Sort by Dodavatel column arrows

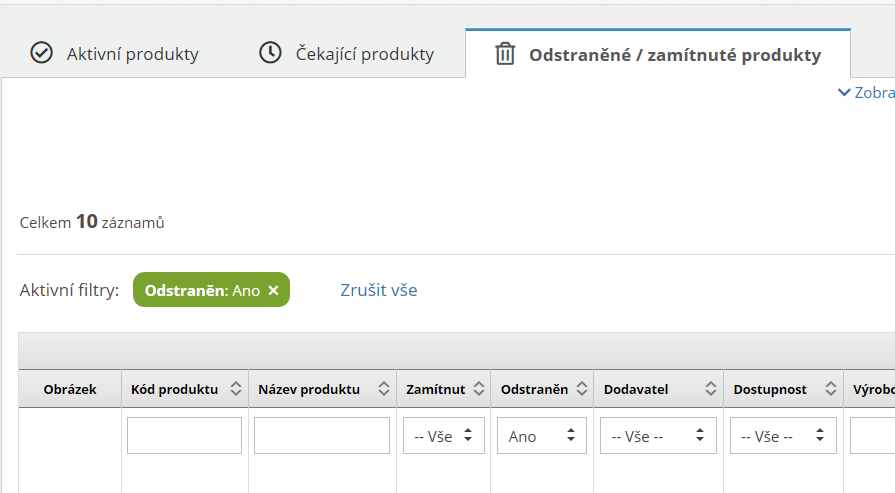tap(711, 389)
